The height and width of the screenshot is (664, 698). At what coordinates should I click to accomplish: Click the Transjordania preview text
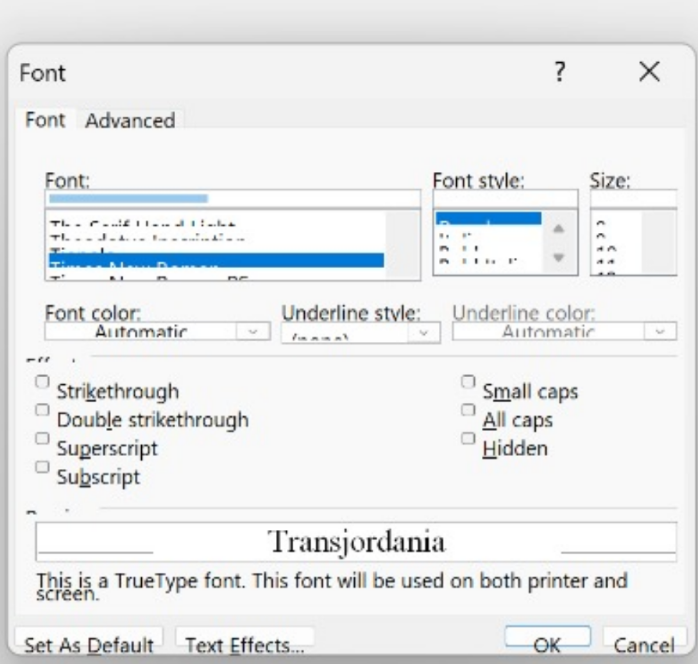point(356,542)
